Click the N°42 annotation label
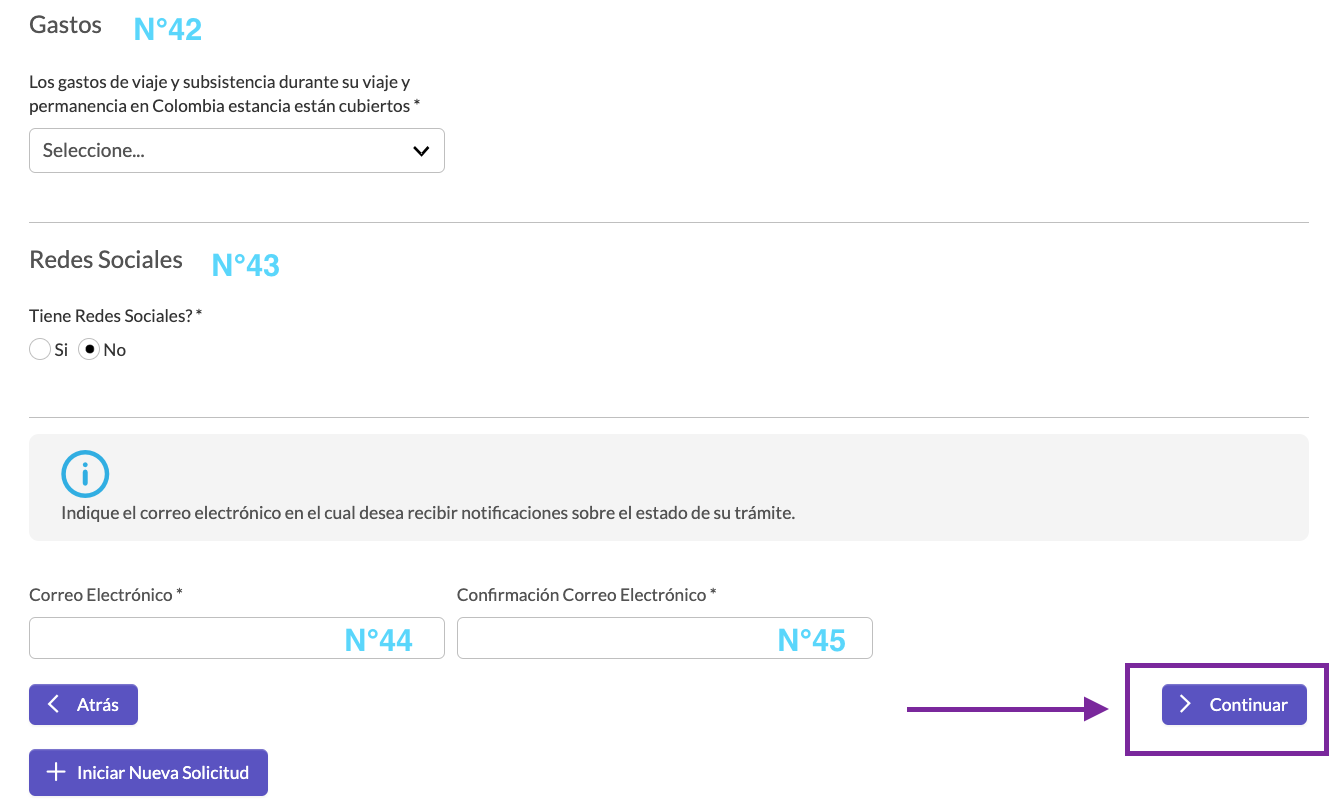1338x812 pixels. 168,30
